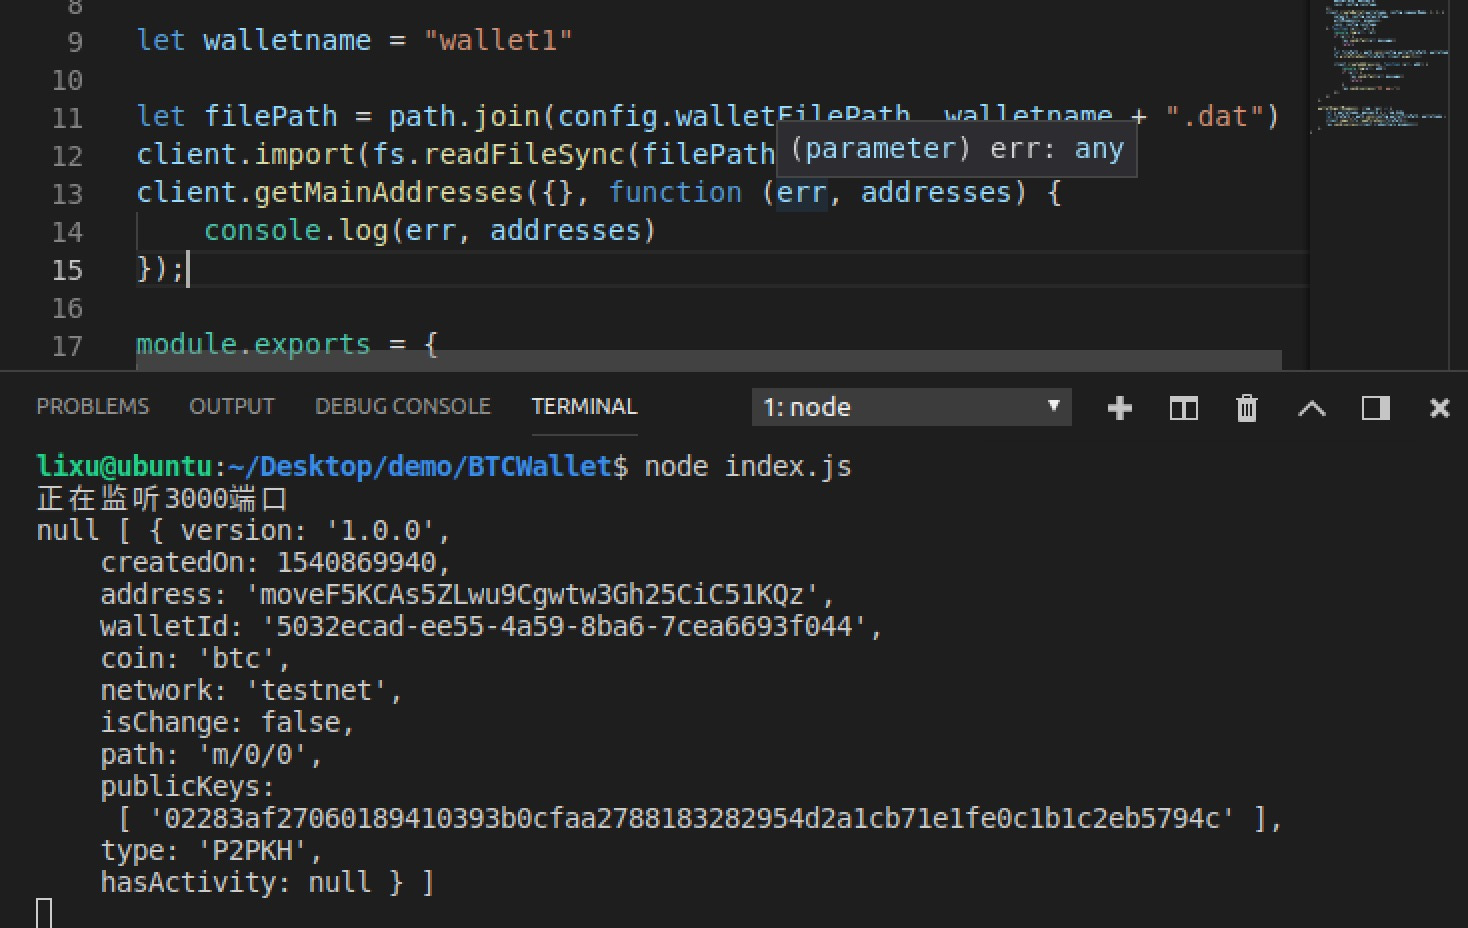Click the 'filePath' variable declaration on line 11

point(271,116)
